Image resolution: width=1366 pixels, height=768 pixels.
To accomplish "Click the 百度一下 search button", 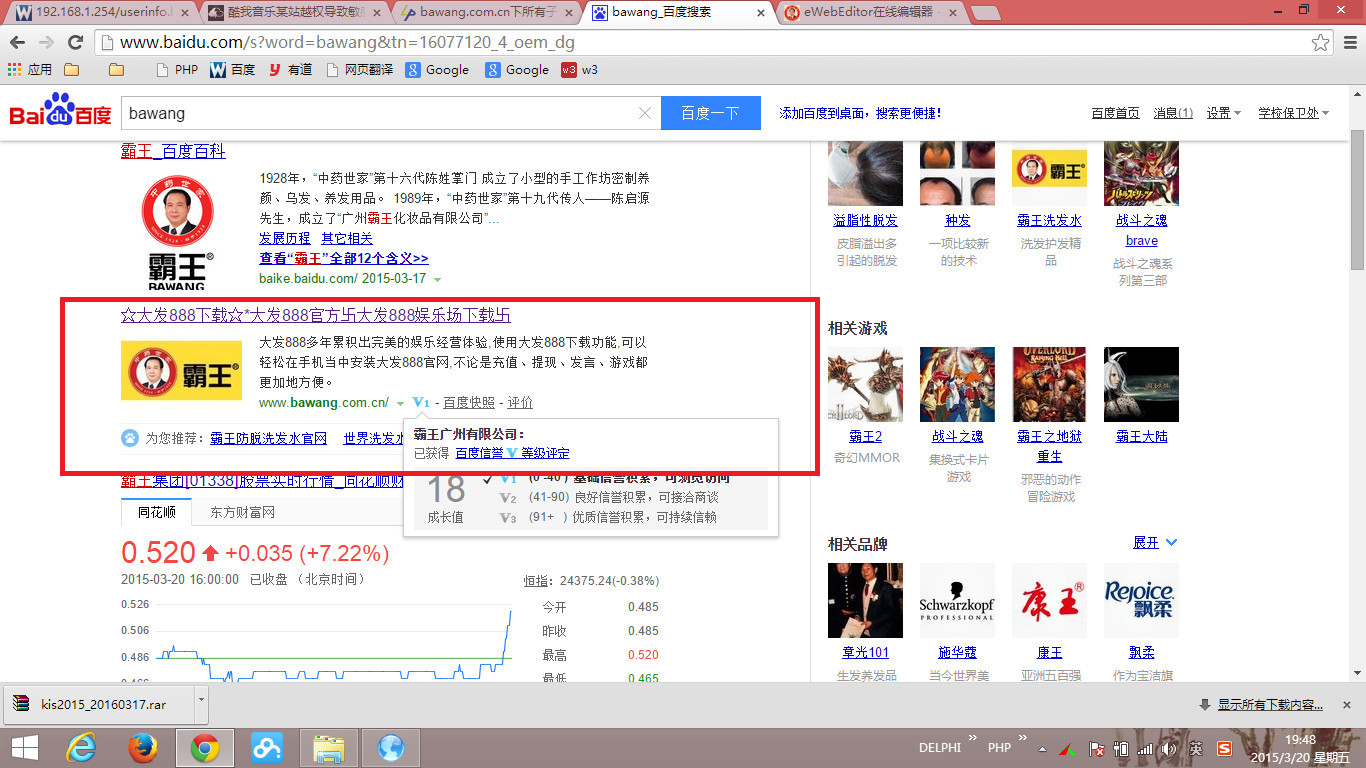I will pyautogui.click(x=710, y=113).
